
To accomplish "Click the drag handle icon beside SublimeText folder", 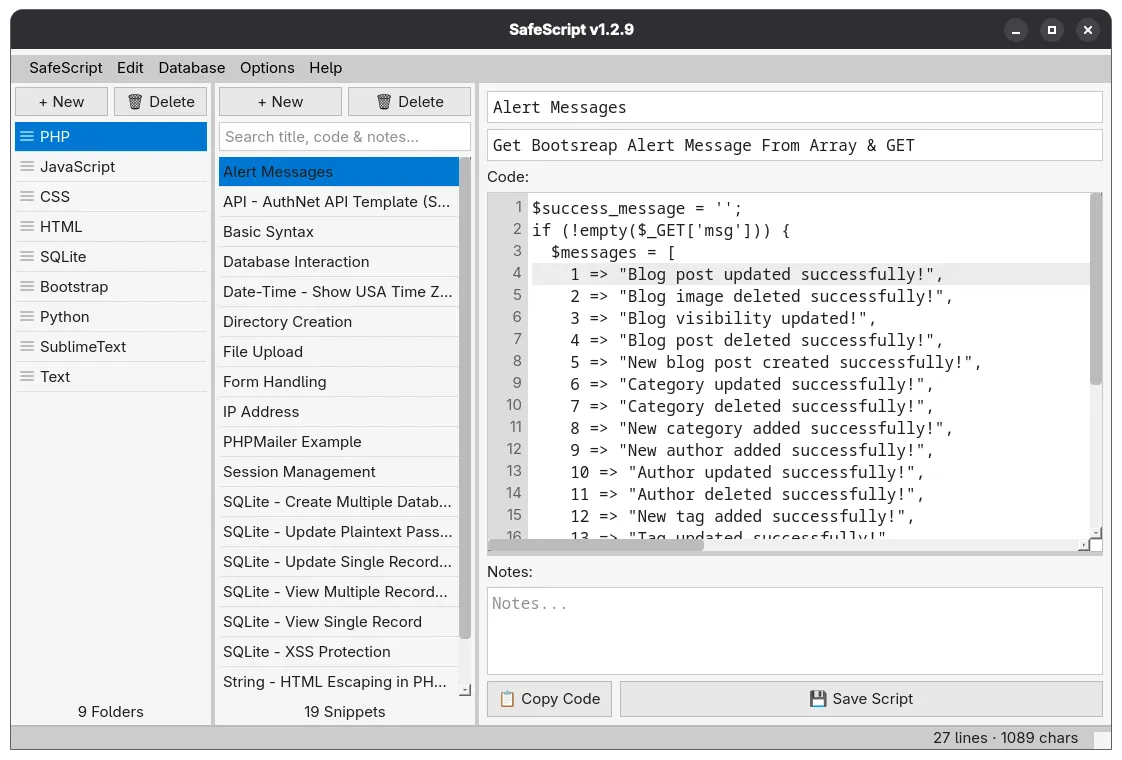I will (27, 346).
